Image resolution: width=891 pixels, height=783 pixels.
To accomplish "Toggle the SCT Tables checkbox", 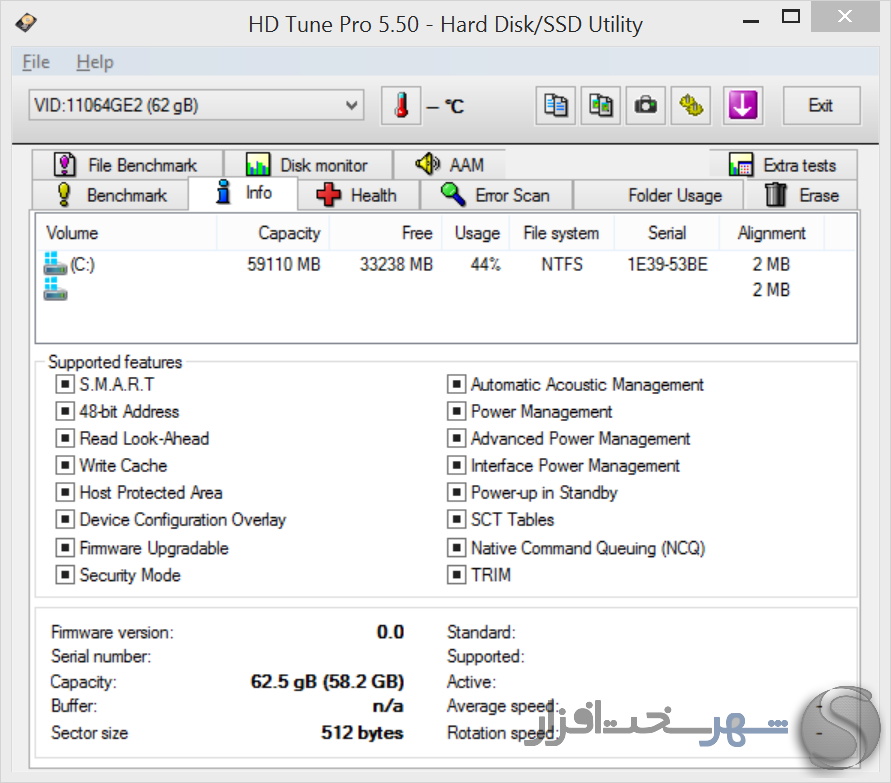I will [456, 519].
